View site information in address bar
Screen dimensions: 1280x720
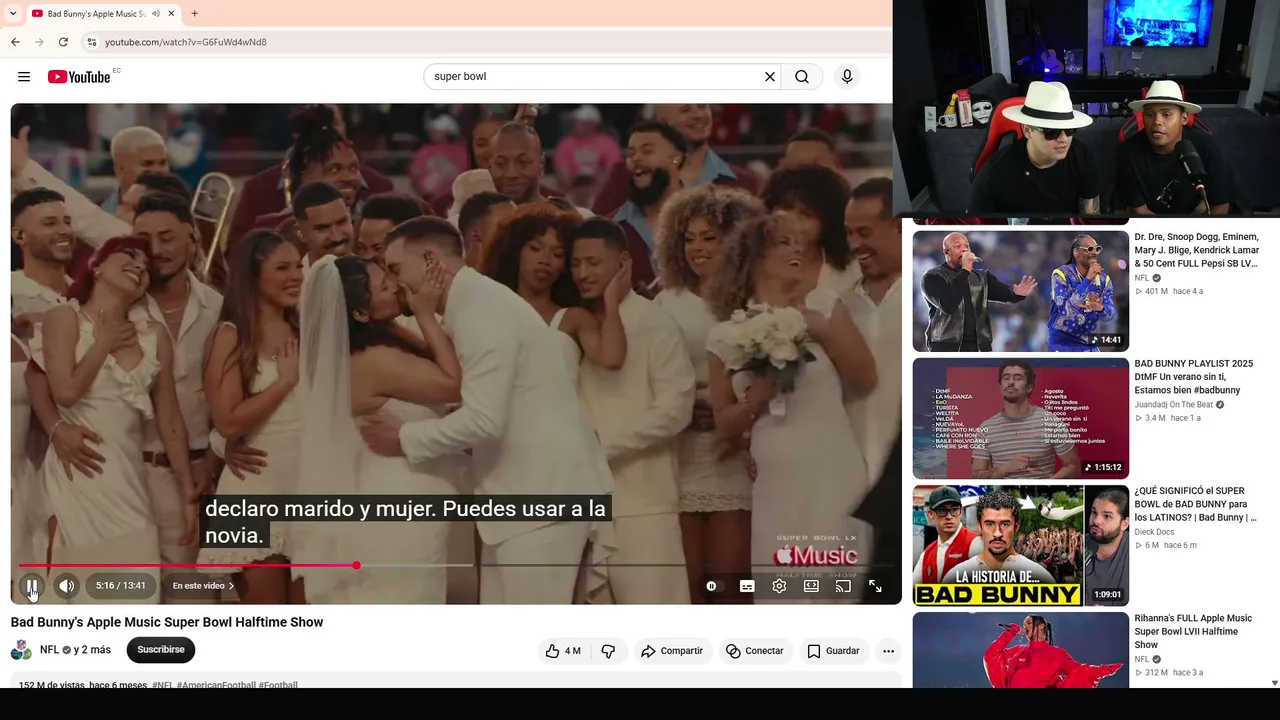tap(91, 42)
